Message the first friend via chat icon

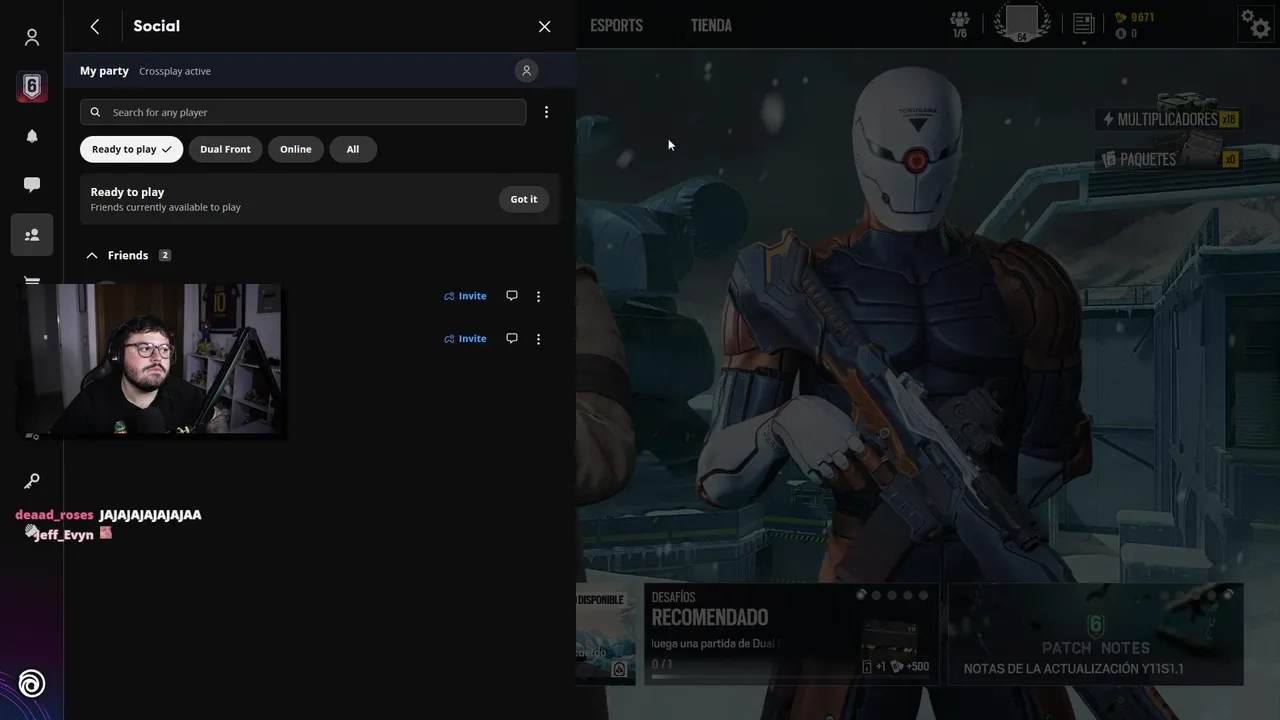coord(512,296)
